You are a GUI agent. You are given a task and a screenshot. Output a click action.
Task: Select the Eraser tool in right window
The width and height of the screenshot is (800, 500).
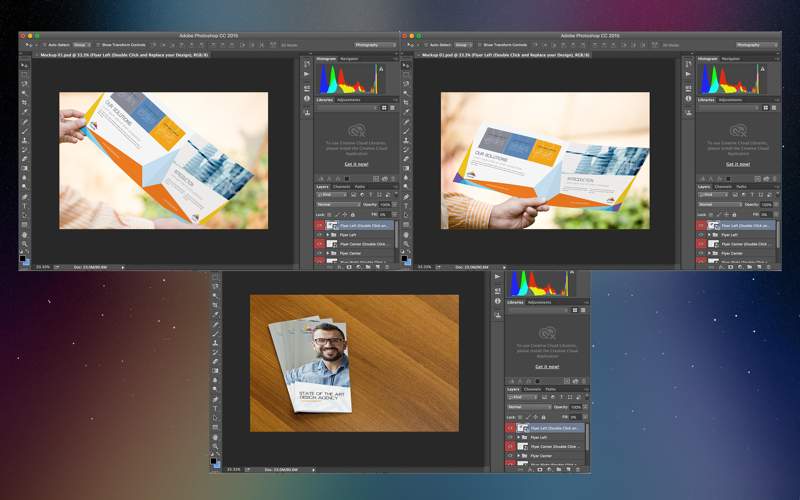tap(406, 159)
